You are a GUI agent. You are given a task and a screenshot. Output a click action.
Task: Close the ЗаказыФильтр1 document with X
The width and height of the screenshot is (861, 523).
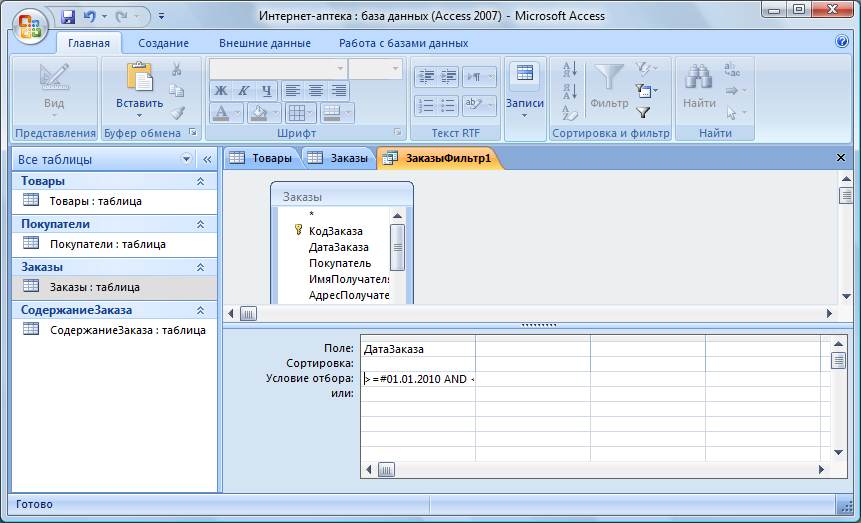(840, 158)
